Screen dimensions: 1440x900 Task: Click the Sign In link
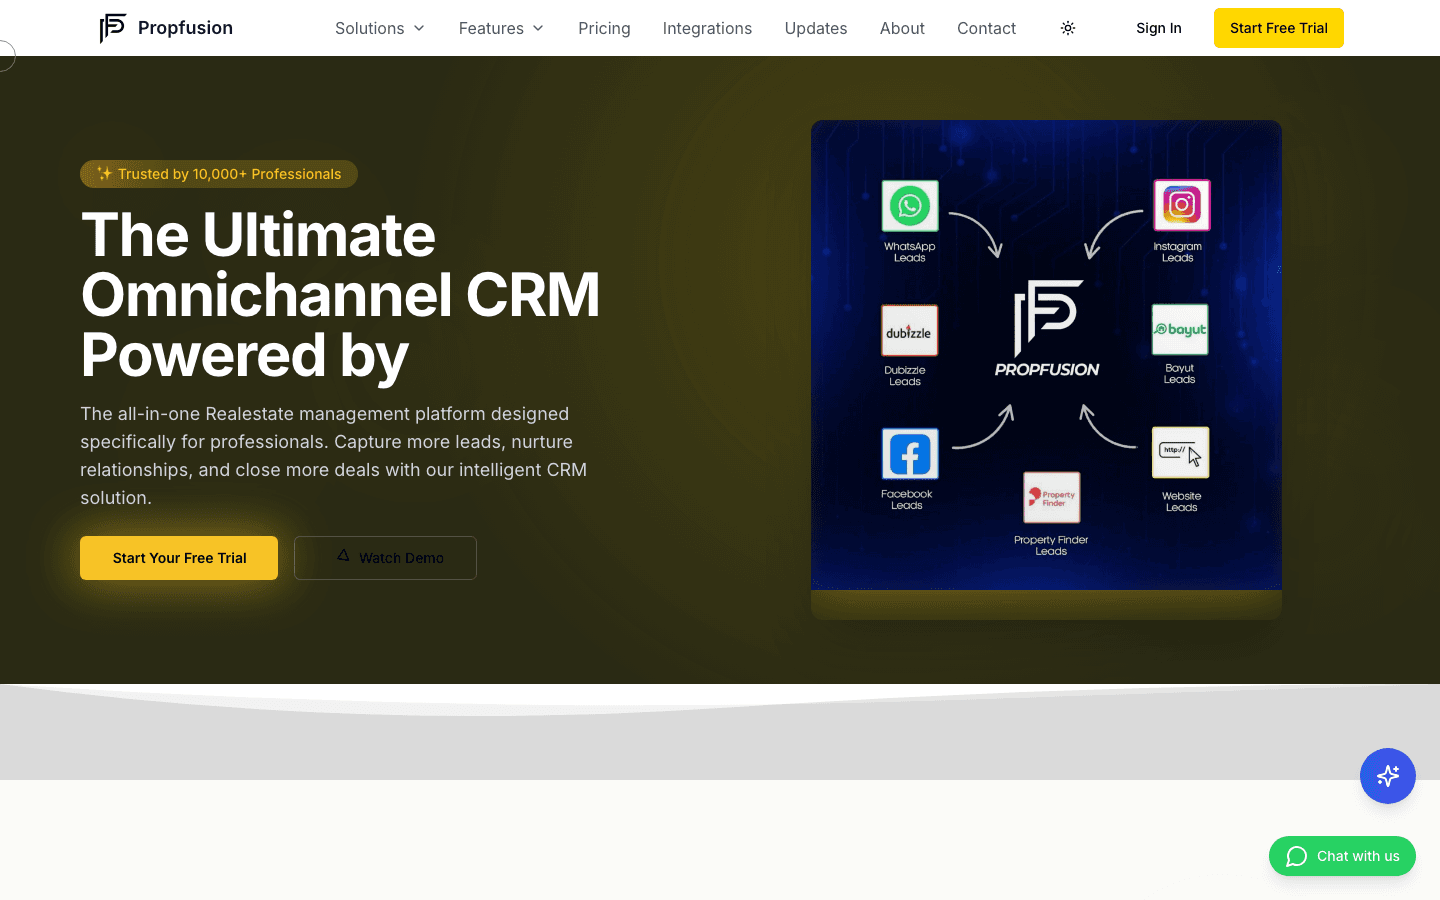click(1159, 28)
